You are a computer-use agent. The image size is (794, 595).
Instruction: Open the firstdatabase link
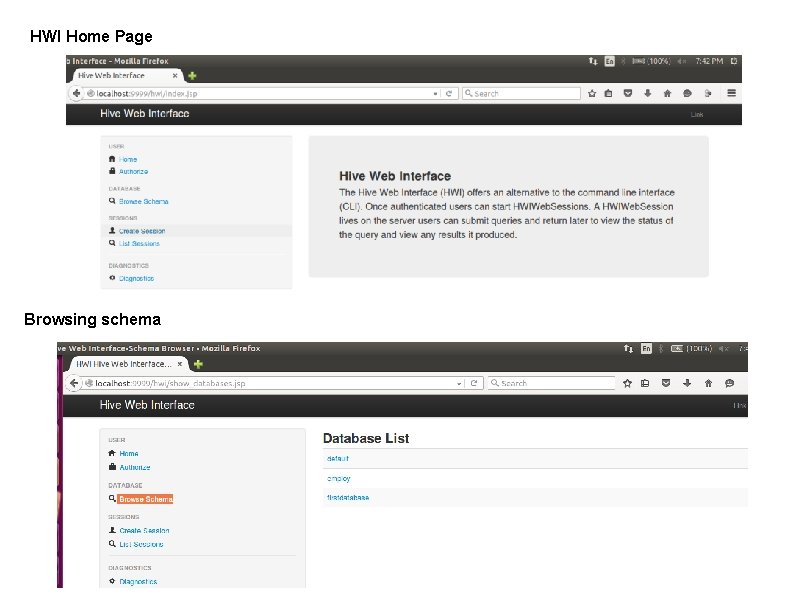point(348,497)
